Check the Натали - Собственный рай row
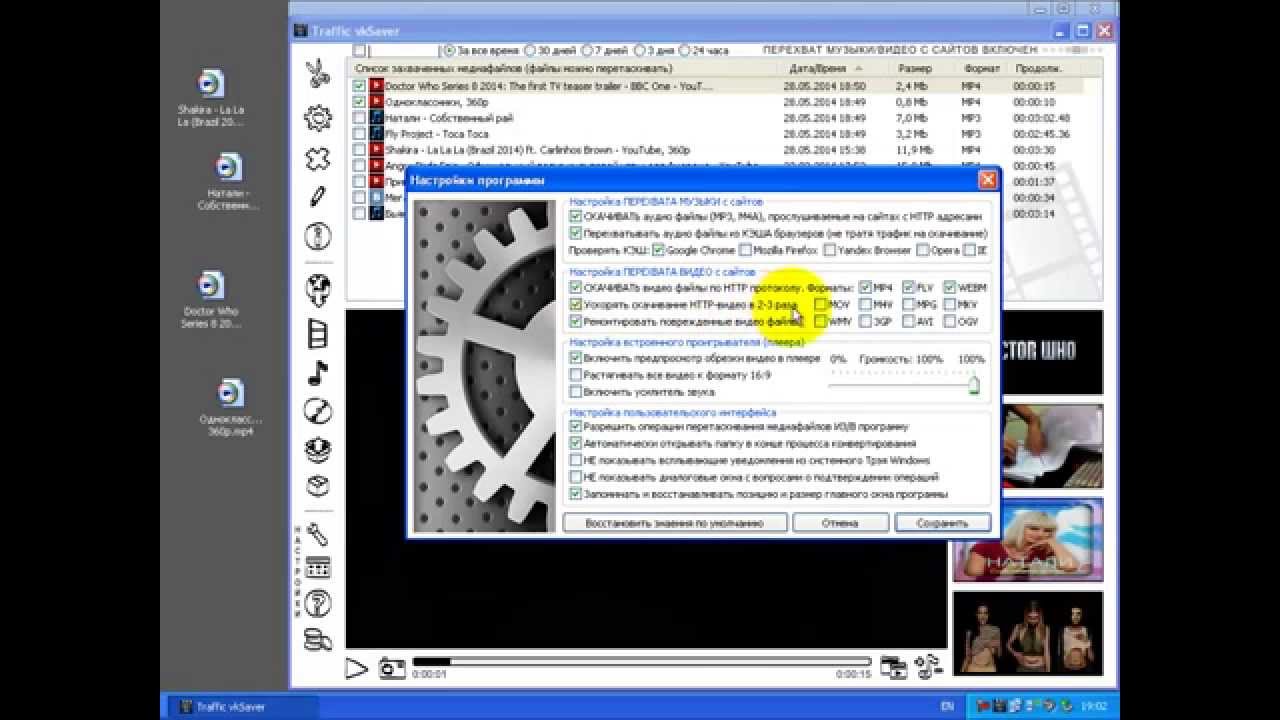1280x720 pixels. pyautogui.click(x=359, y=118)
